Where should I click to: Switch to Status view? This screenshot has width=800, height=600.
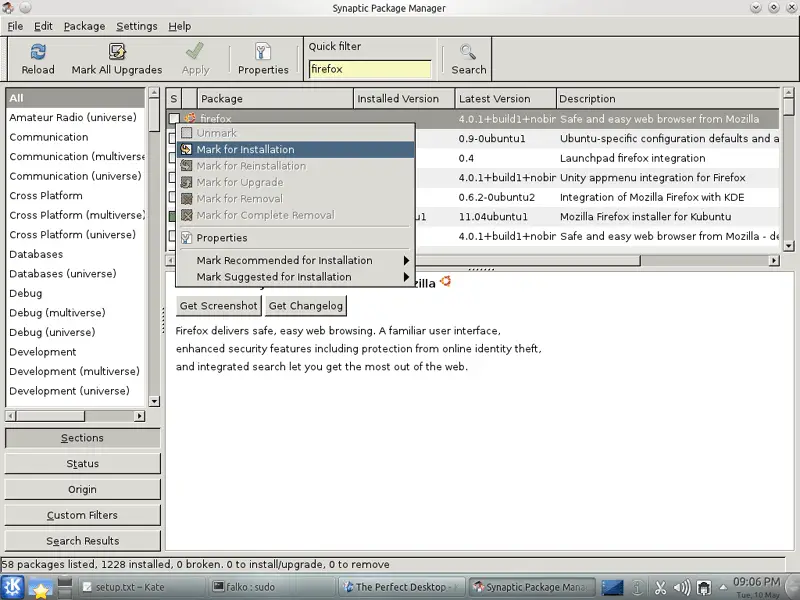pyautogui.click(x=82, y=464)
